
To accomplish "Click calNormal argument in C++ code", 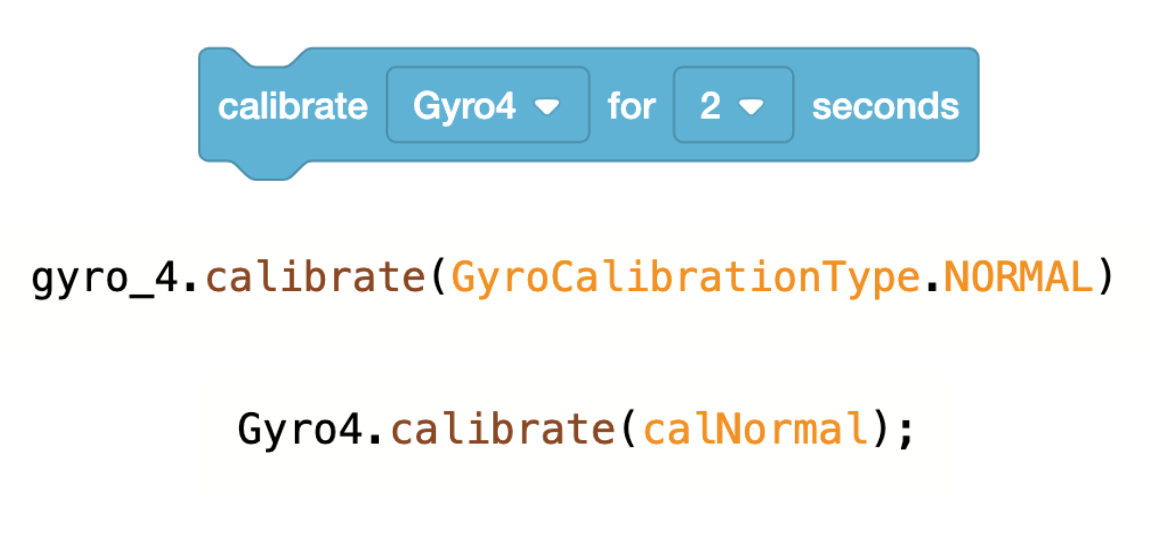I will pos(753,429).
